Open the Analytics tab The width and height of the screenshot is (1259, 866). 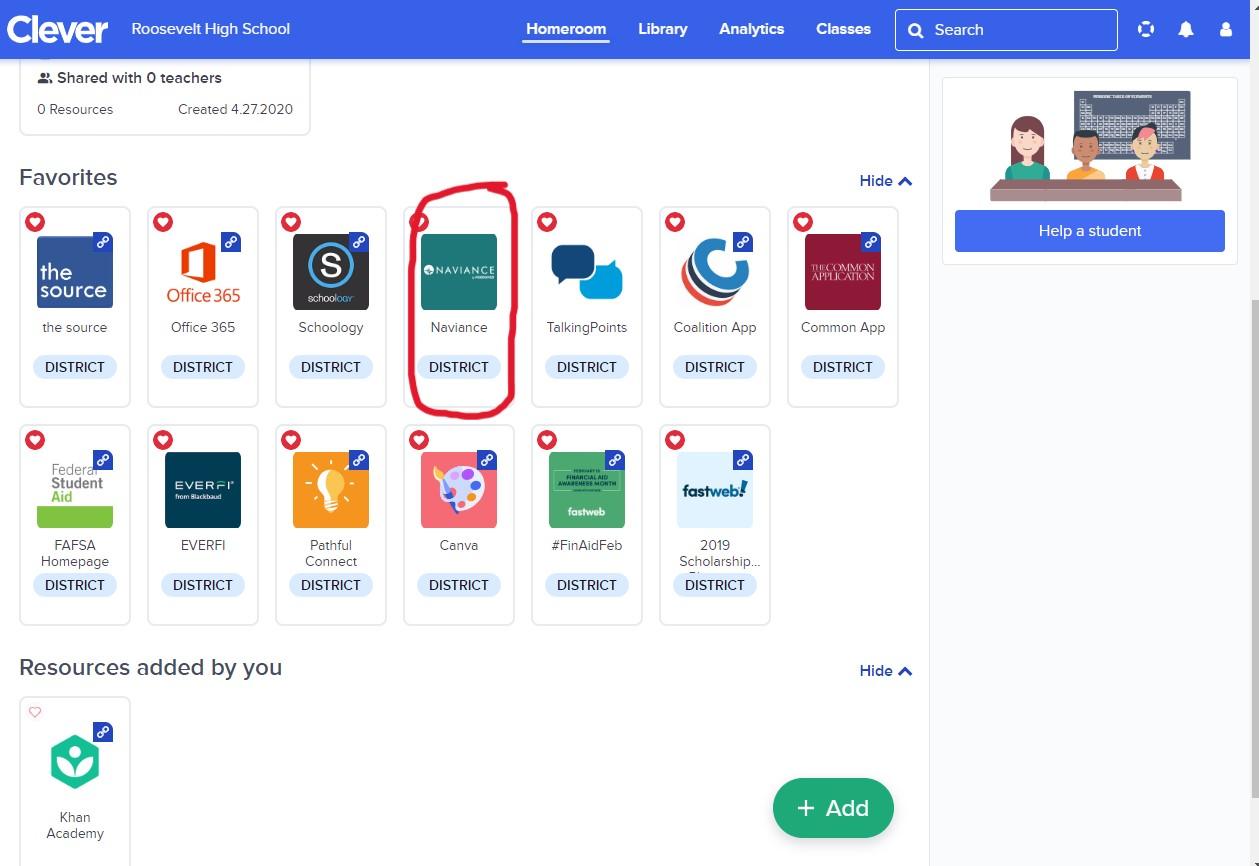coord(752,29)
